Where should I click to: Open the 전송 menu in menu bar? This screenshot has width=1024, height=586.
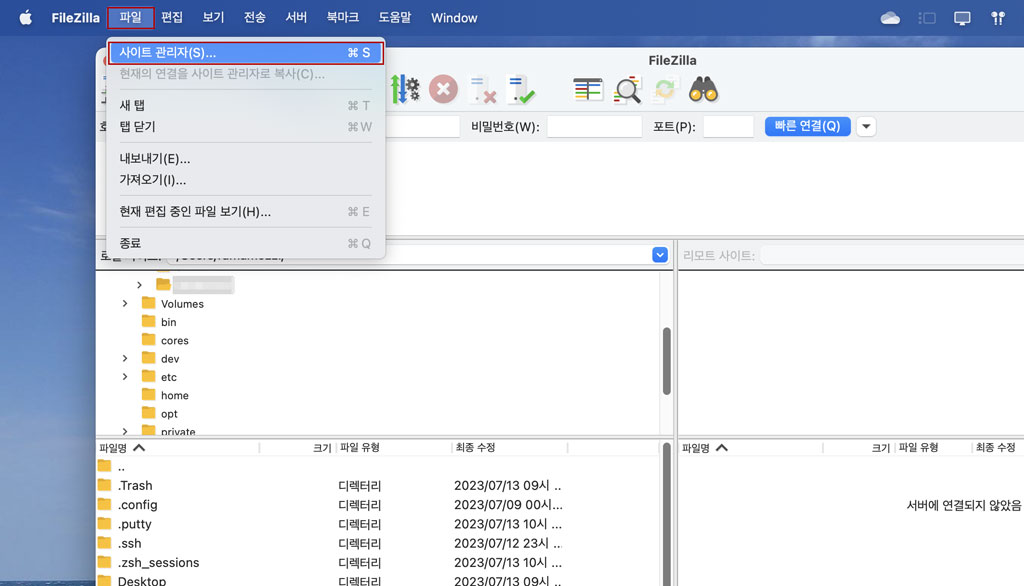[x=255, y=18]
